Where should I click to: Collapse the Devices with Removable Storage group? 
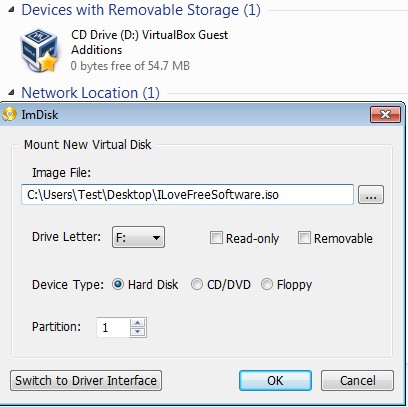[11, 10]
